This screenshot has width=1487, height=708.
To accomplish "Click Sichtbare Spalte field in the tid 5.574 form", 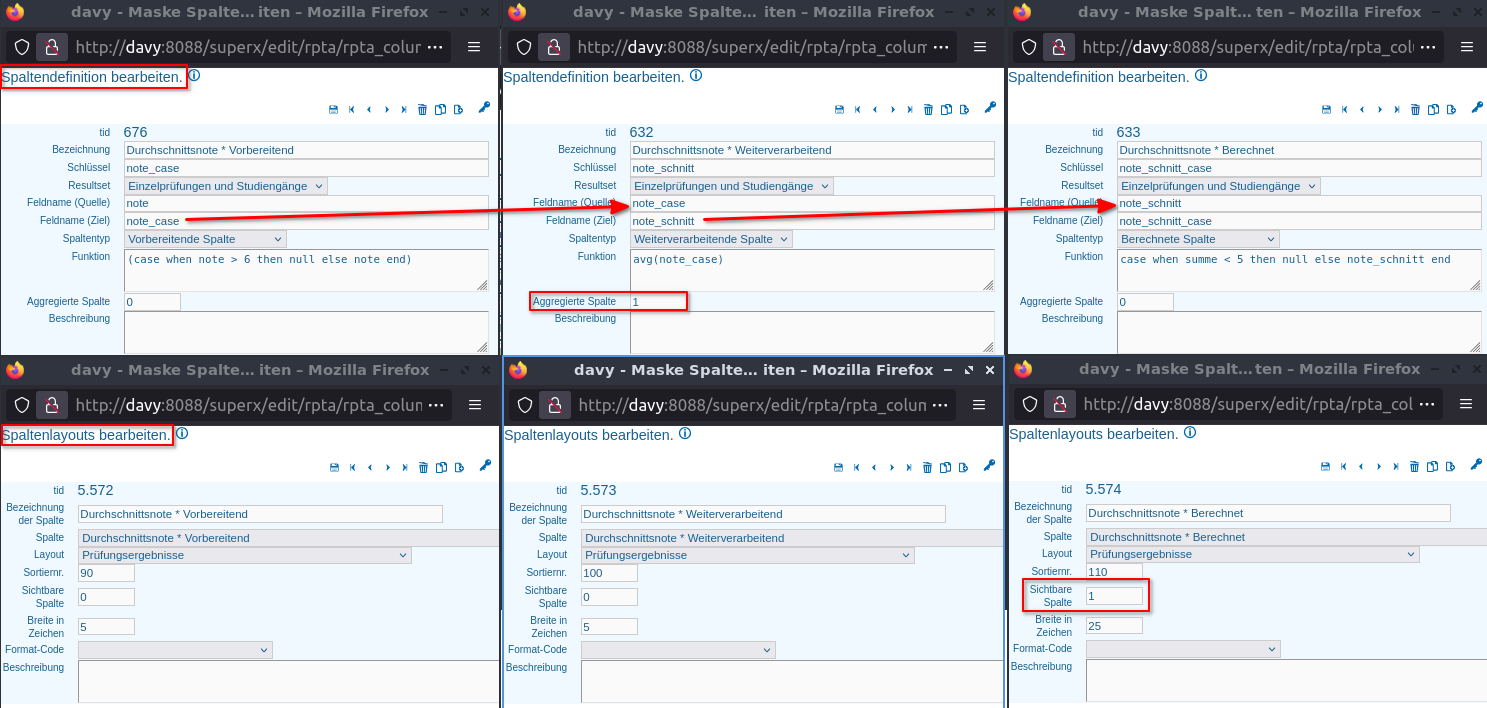I will pyautogui.click(x=1114, y=596).
